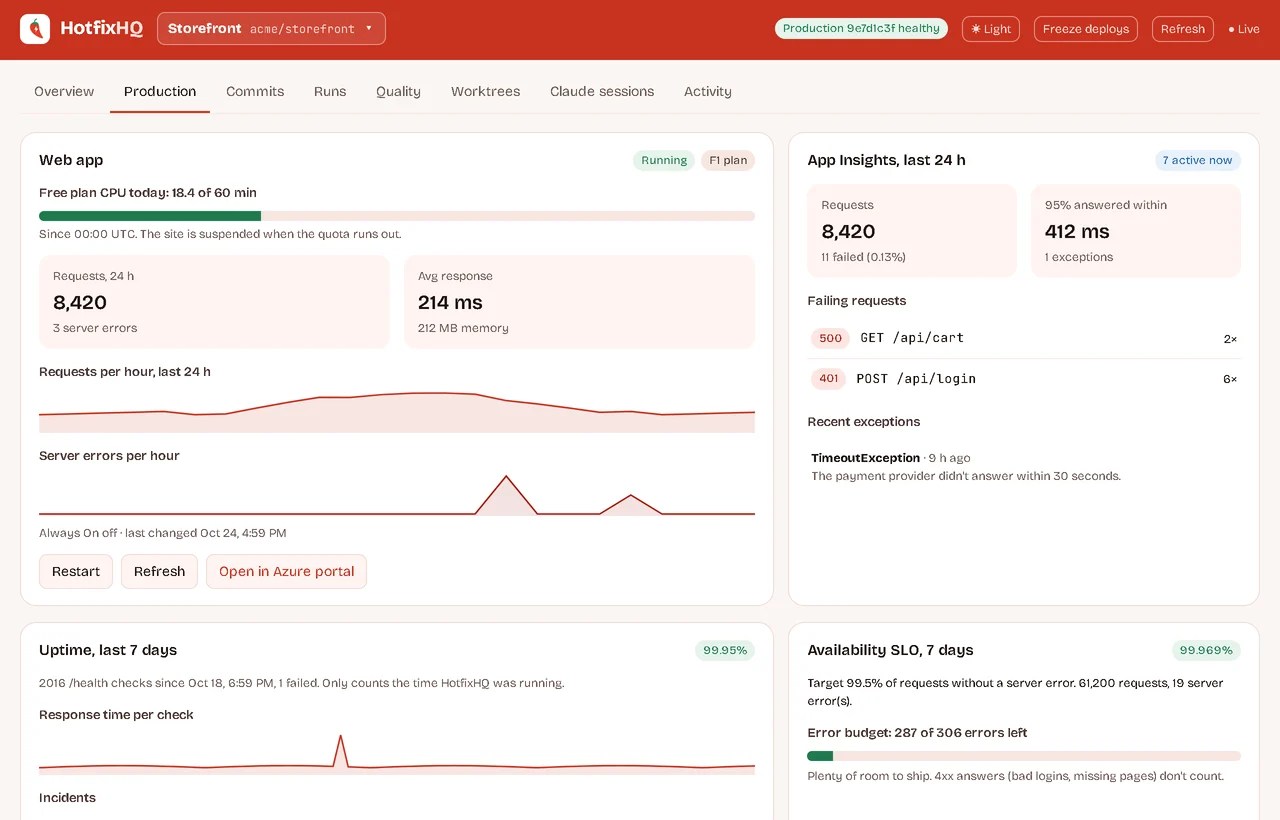The image size is (1280, 820).
Task: Click the Free plan CPU progress bar
Action: click(x=397, y=215)
